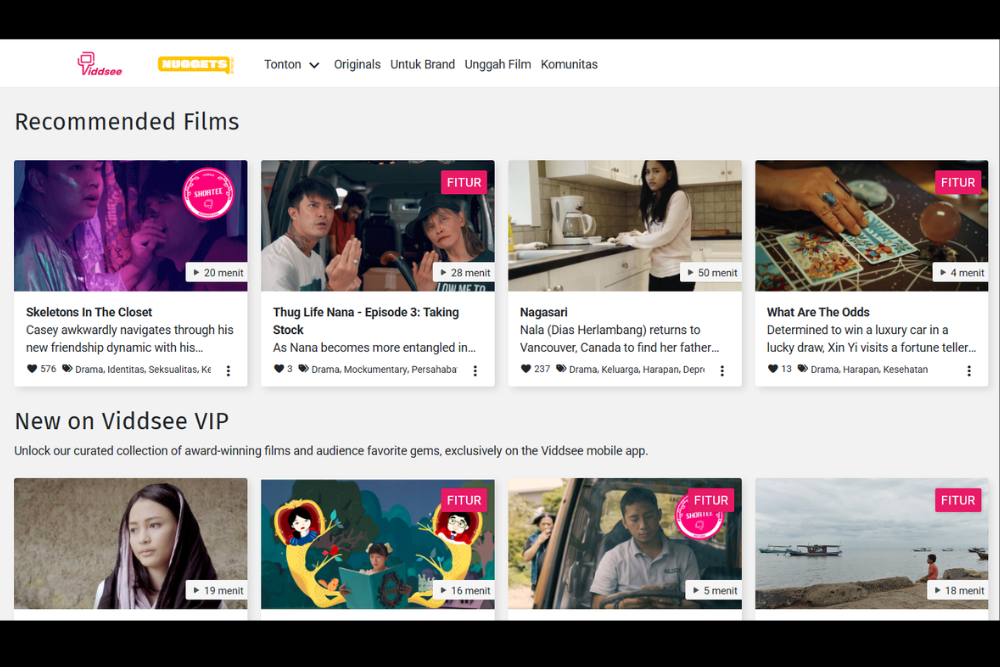Open the Viddsee home logo

[x=99, y=64]
